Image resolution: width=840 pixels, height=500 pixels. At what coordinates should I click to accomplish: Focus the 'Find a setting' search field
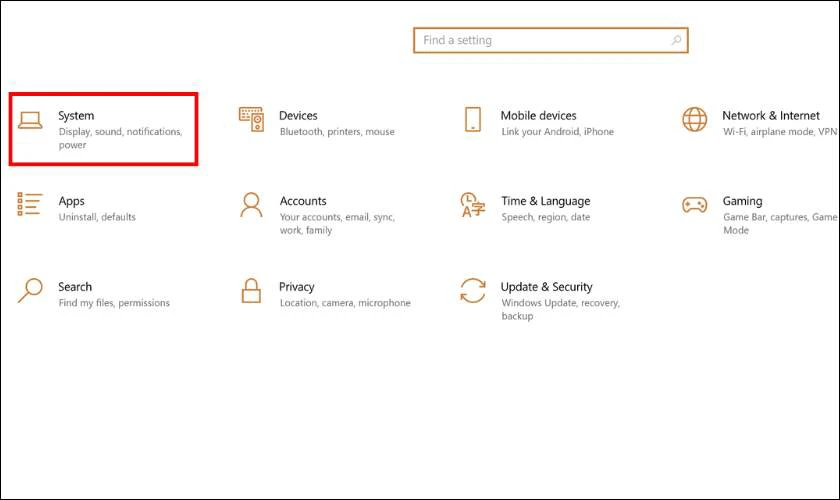pos(540,41)
